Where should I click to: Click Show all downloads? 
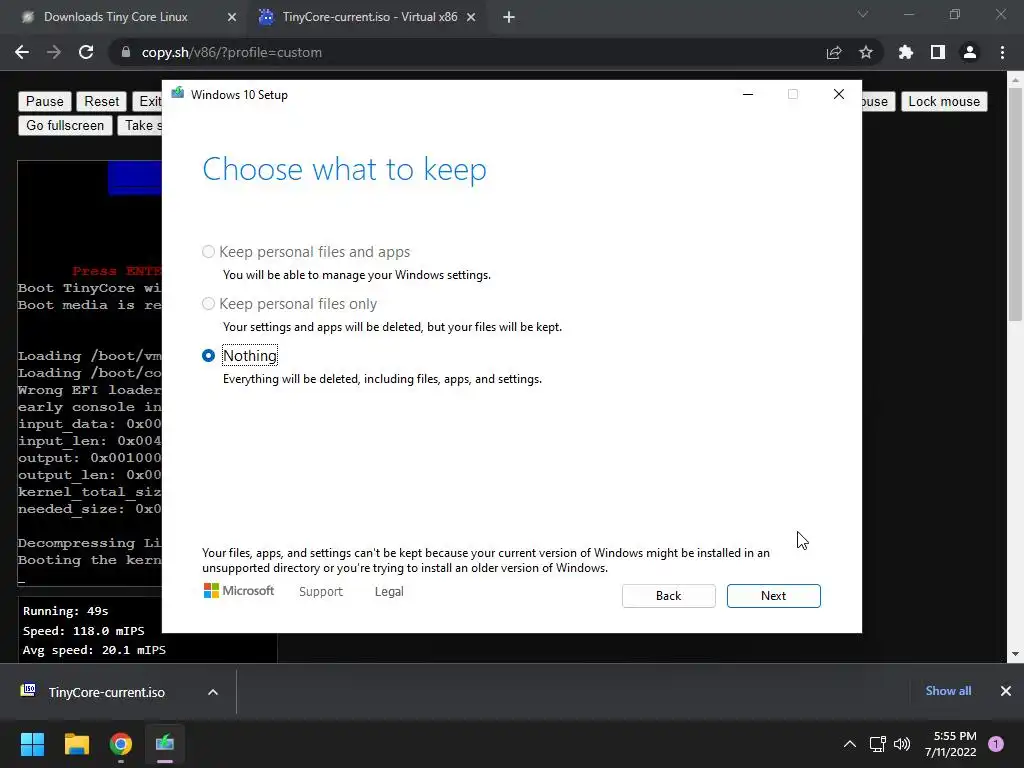tap(948, 691)
